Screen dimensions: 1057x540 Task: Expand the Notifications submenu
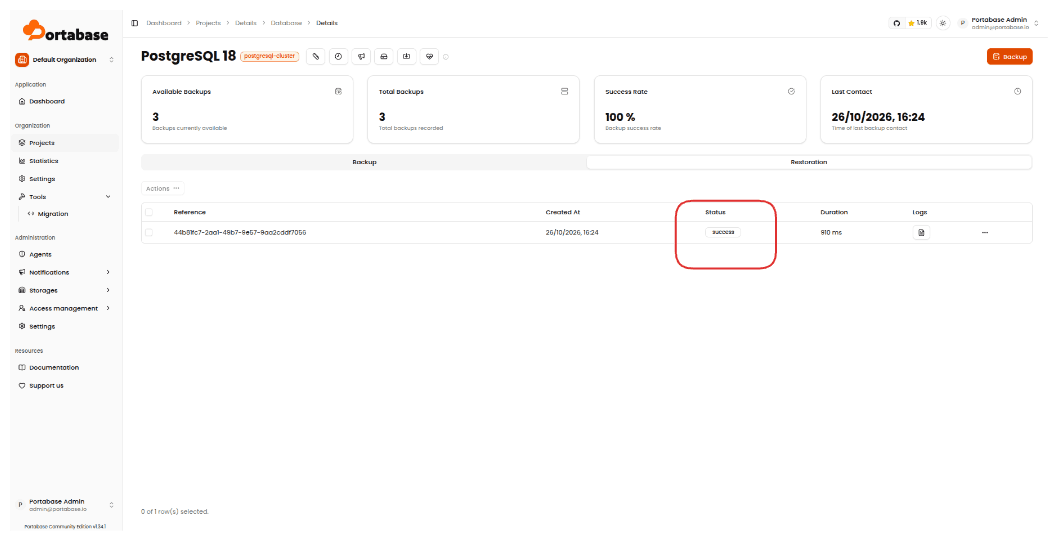click(x=65, y=272)
